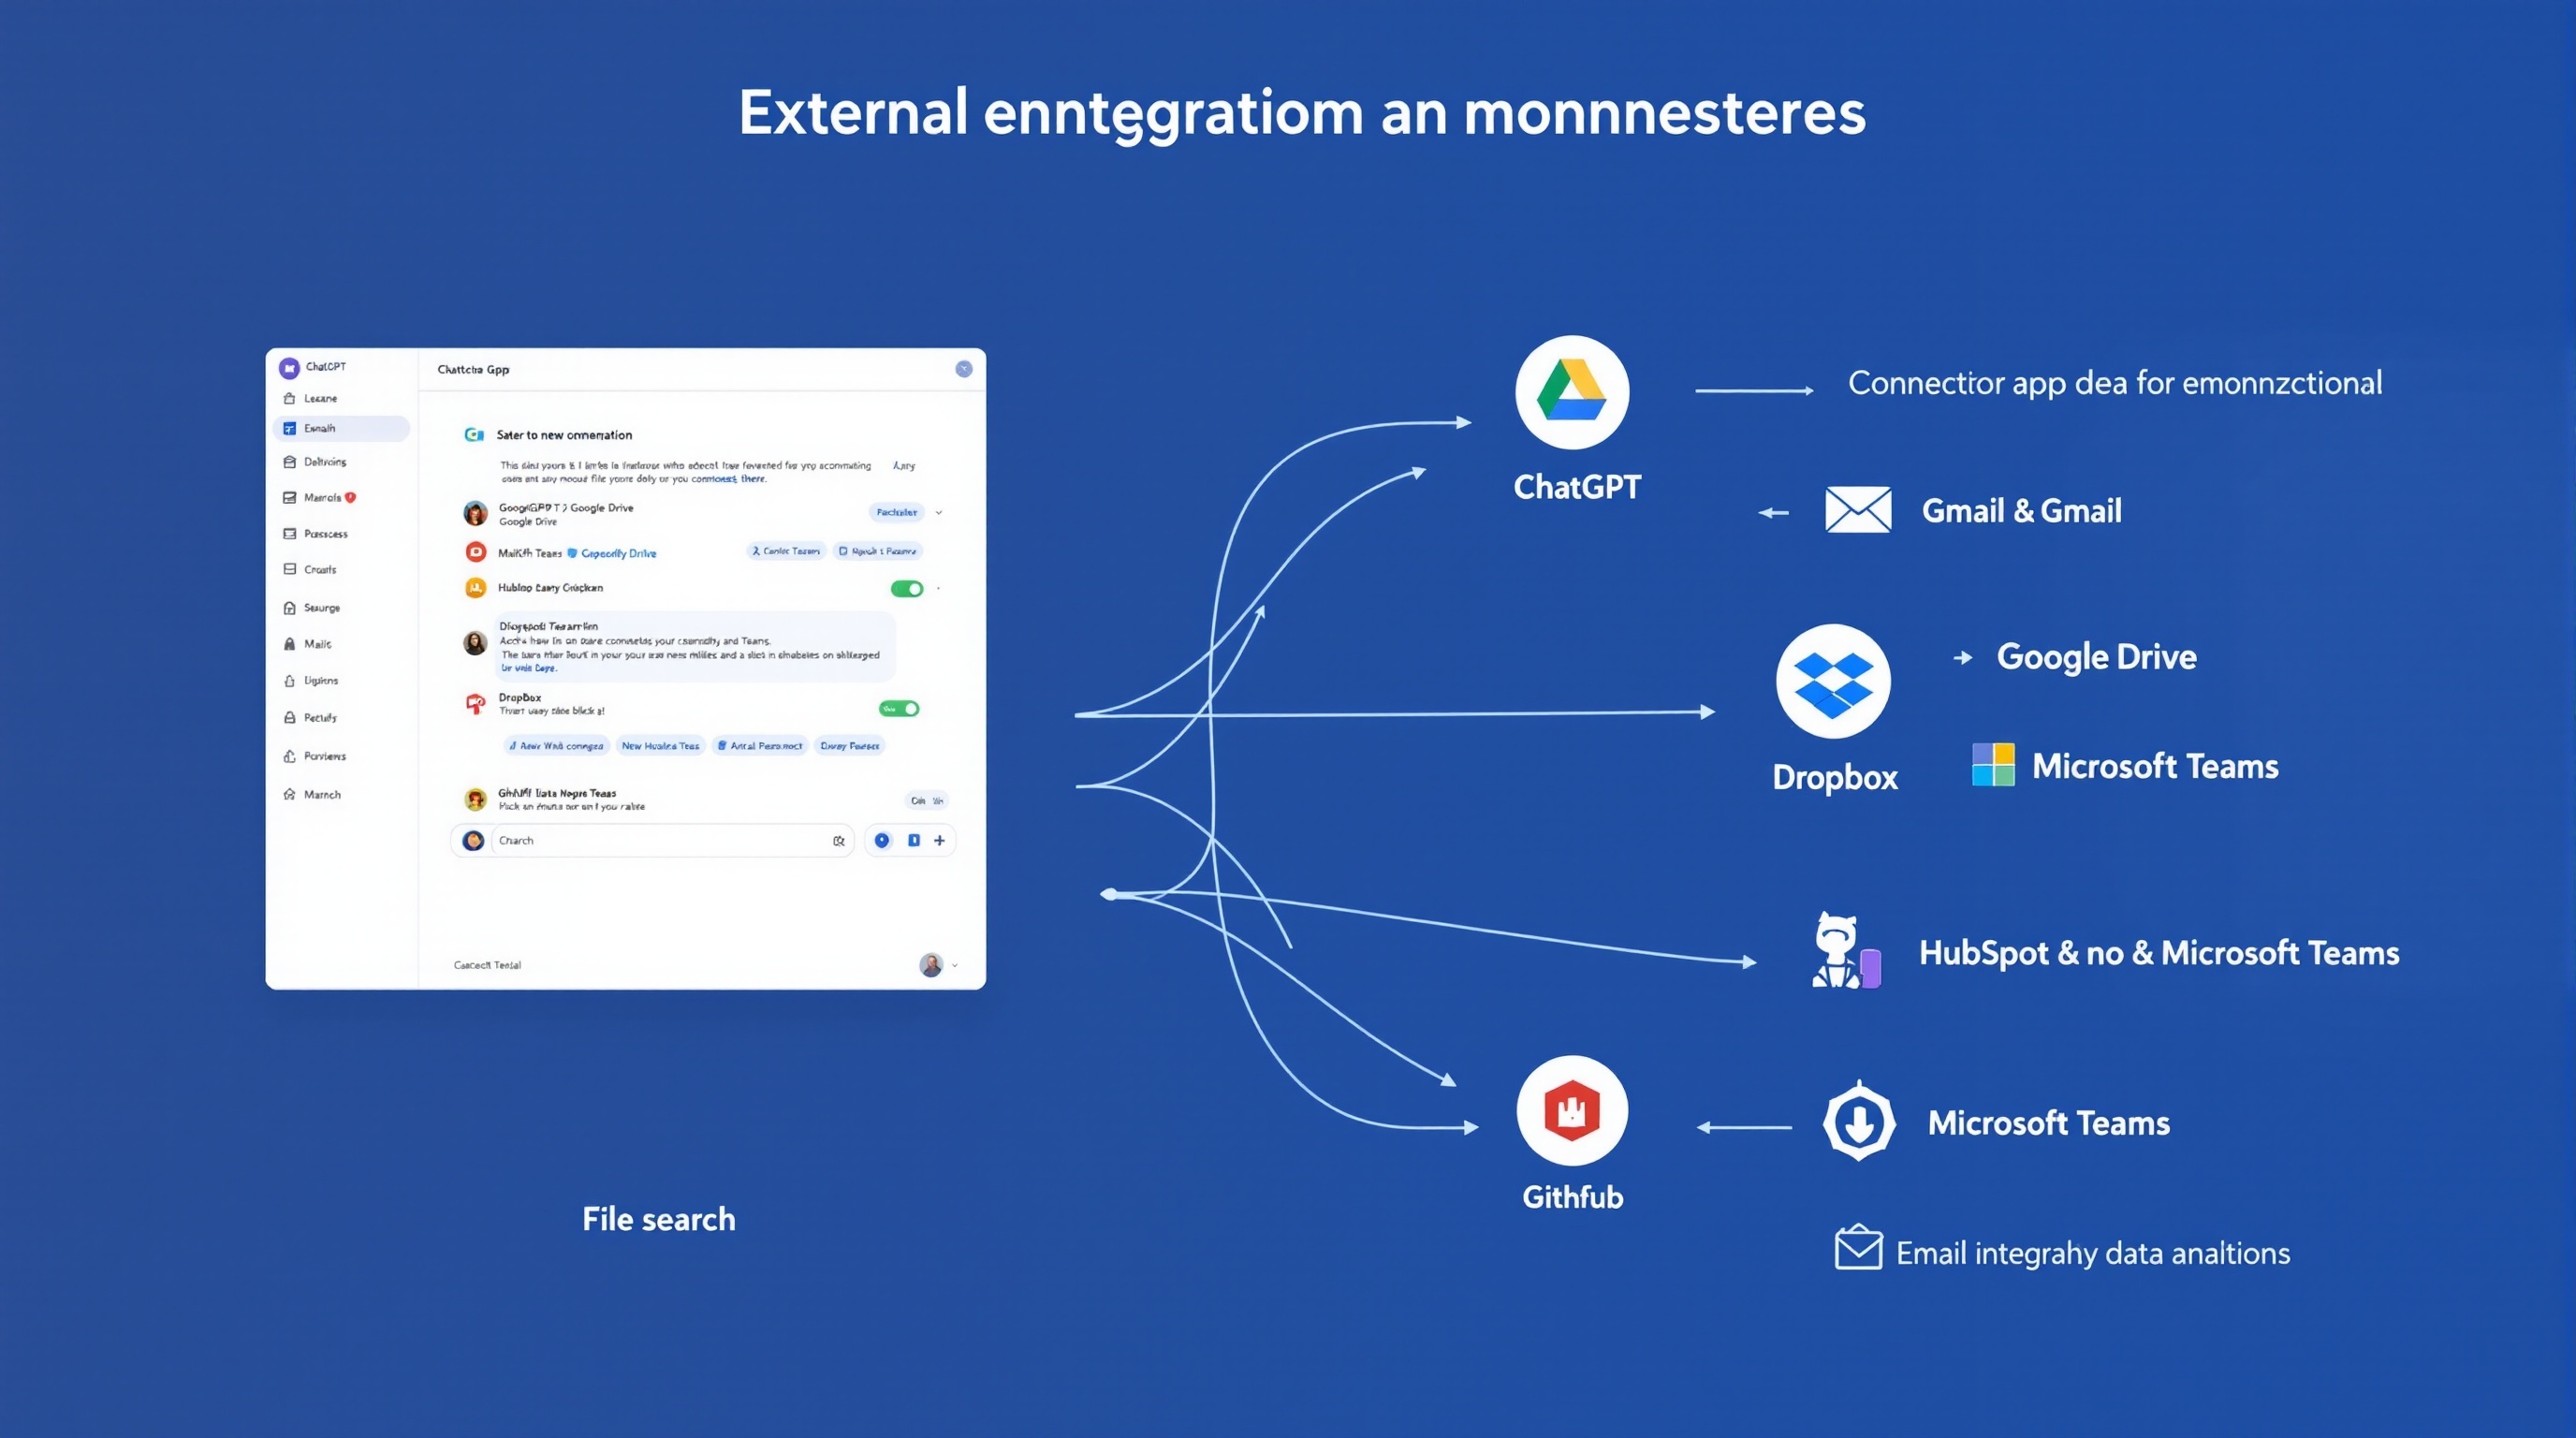Click the File search caption
Viewport: 2576px width, 1438px height.
pyautogui.click(x=659, y=1219)
